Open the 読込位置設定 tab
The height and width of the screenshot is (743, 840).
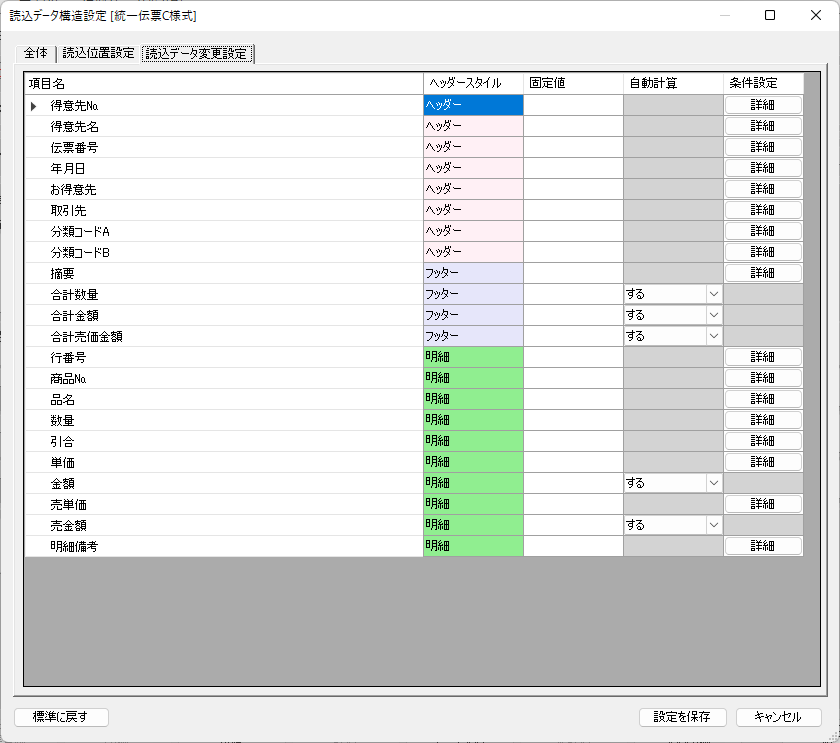[98, 53]
